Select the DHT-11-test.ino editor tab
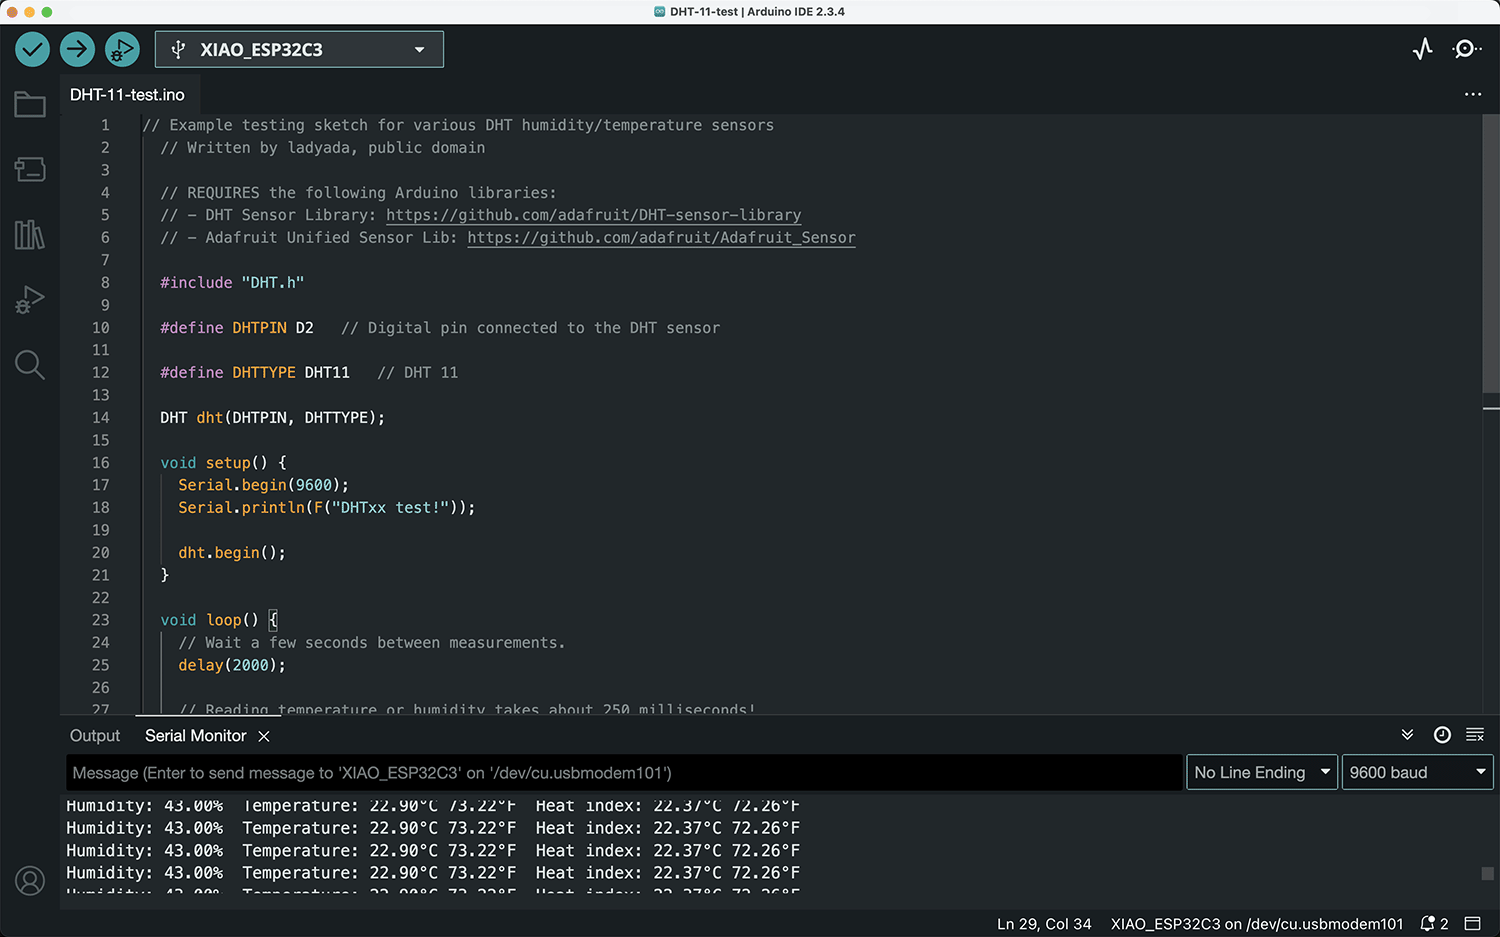This screenshot has height=937, width=1500. pos(127,94)
